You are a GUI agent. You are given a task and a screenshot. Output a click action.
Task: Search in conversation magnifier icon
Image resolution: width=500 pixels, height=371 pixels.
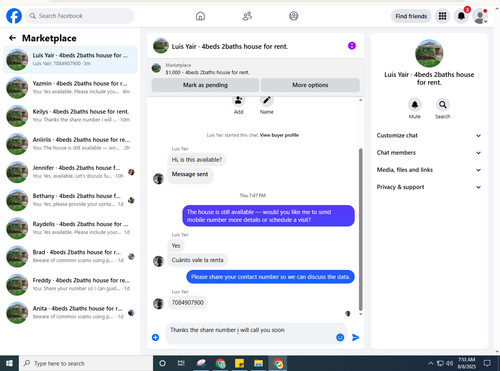443,105
